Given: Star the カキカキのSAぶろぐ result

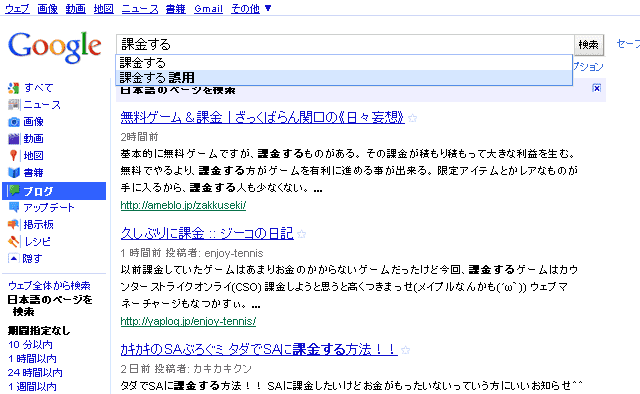Looking at the screenshot, I should (x=405, y=350).
